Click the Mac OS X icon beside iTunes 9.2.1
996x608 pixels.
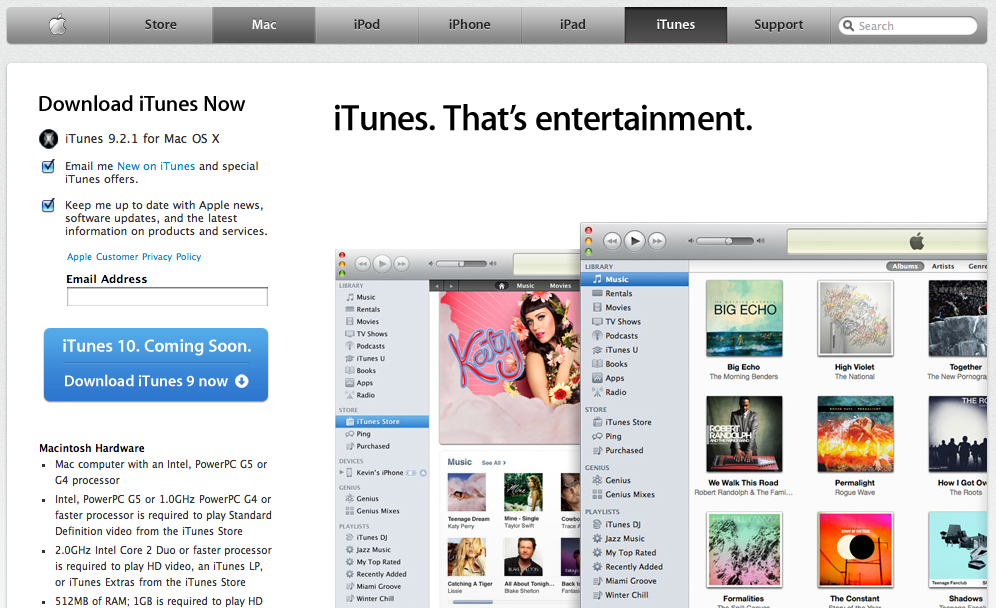pyautogui.click(x=49, y=138)
